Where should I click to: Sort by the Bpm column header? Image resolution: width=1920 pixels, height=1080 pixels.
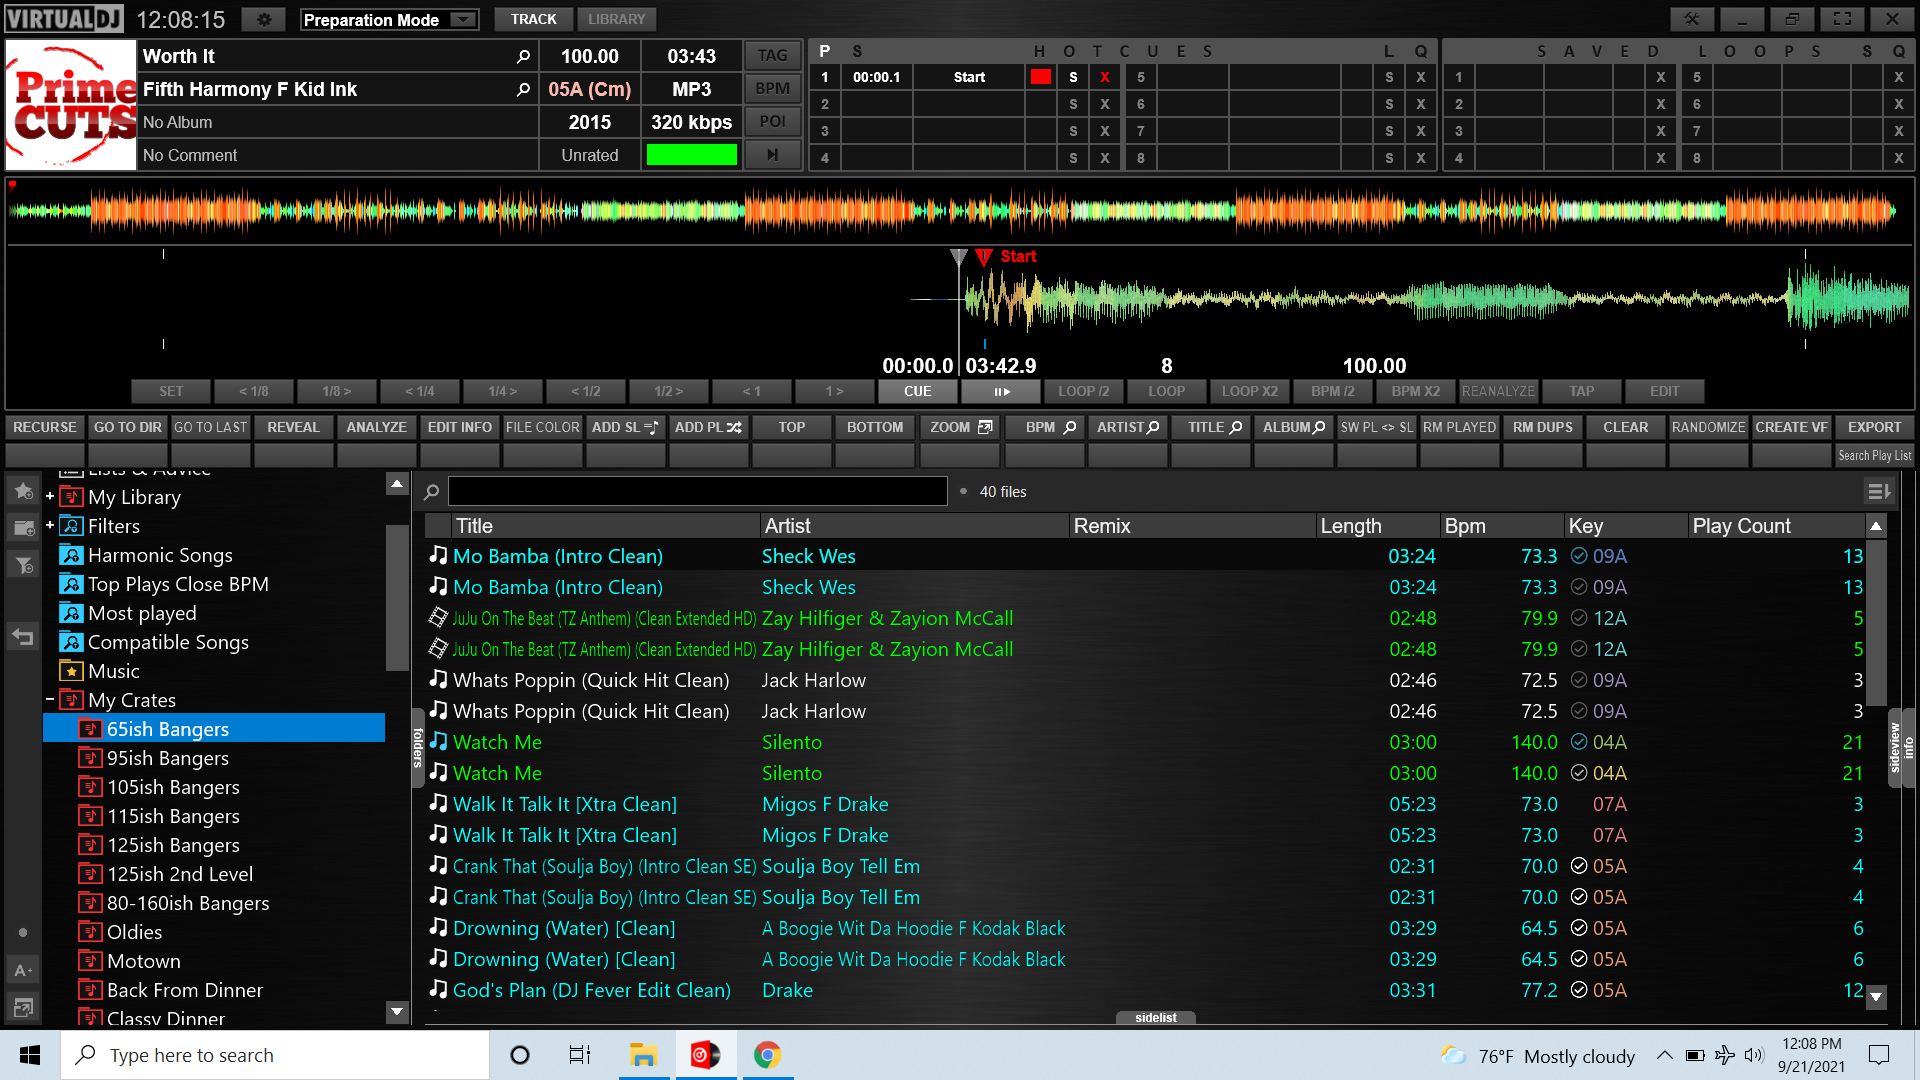(x=1501, y=526)
